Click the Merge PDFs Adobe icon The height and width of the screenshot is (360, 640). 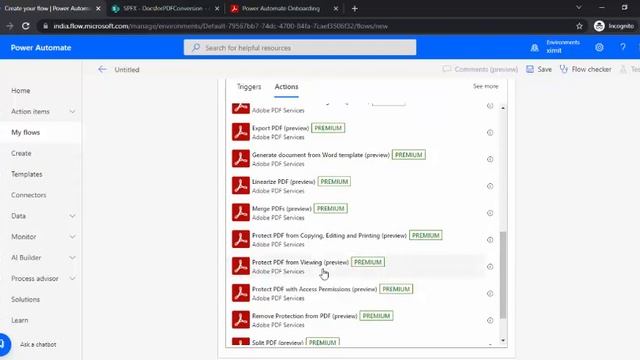[x=241, y=212]
